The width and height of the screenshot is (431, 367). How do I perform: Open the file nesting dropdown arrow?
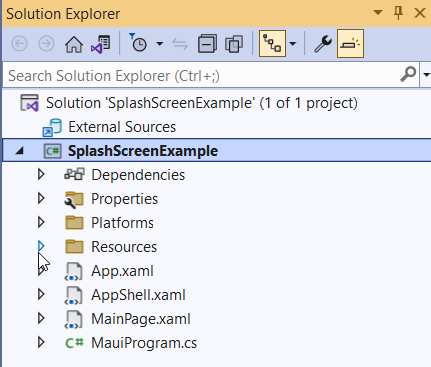(293, 44)
